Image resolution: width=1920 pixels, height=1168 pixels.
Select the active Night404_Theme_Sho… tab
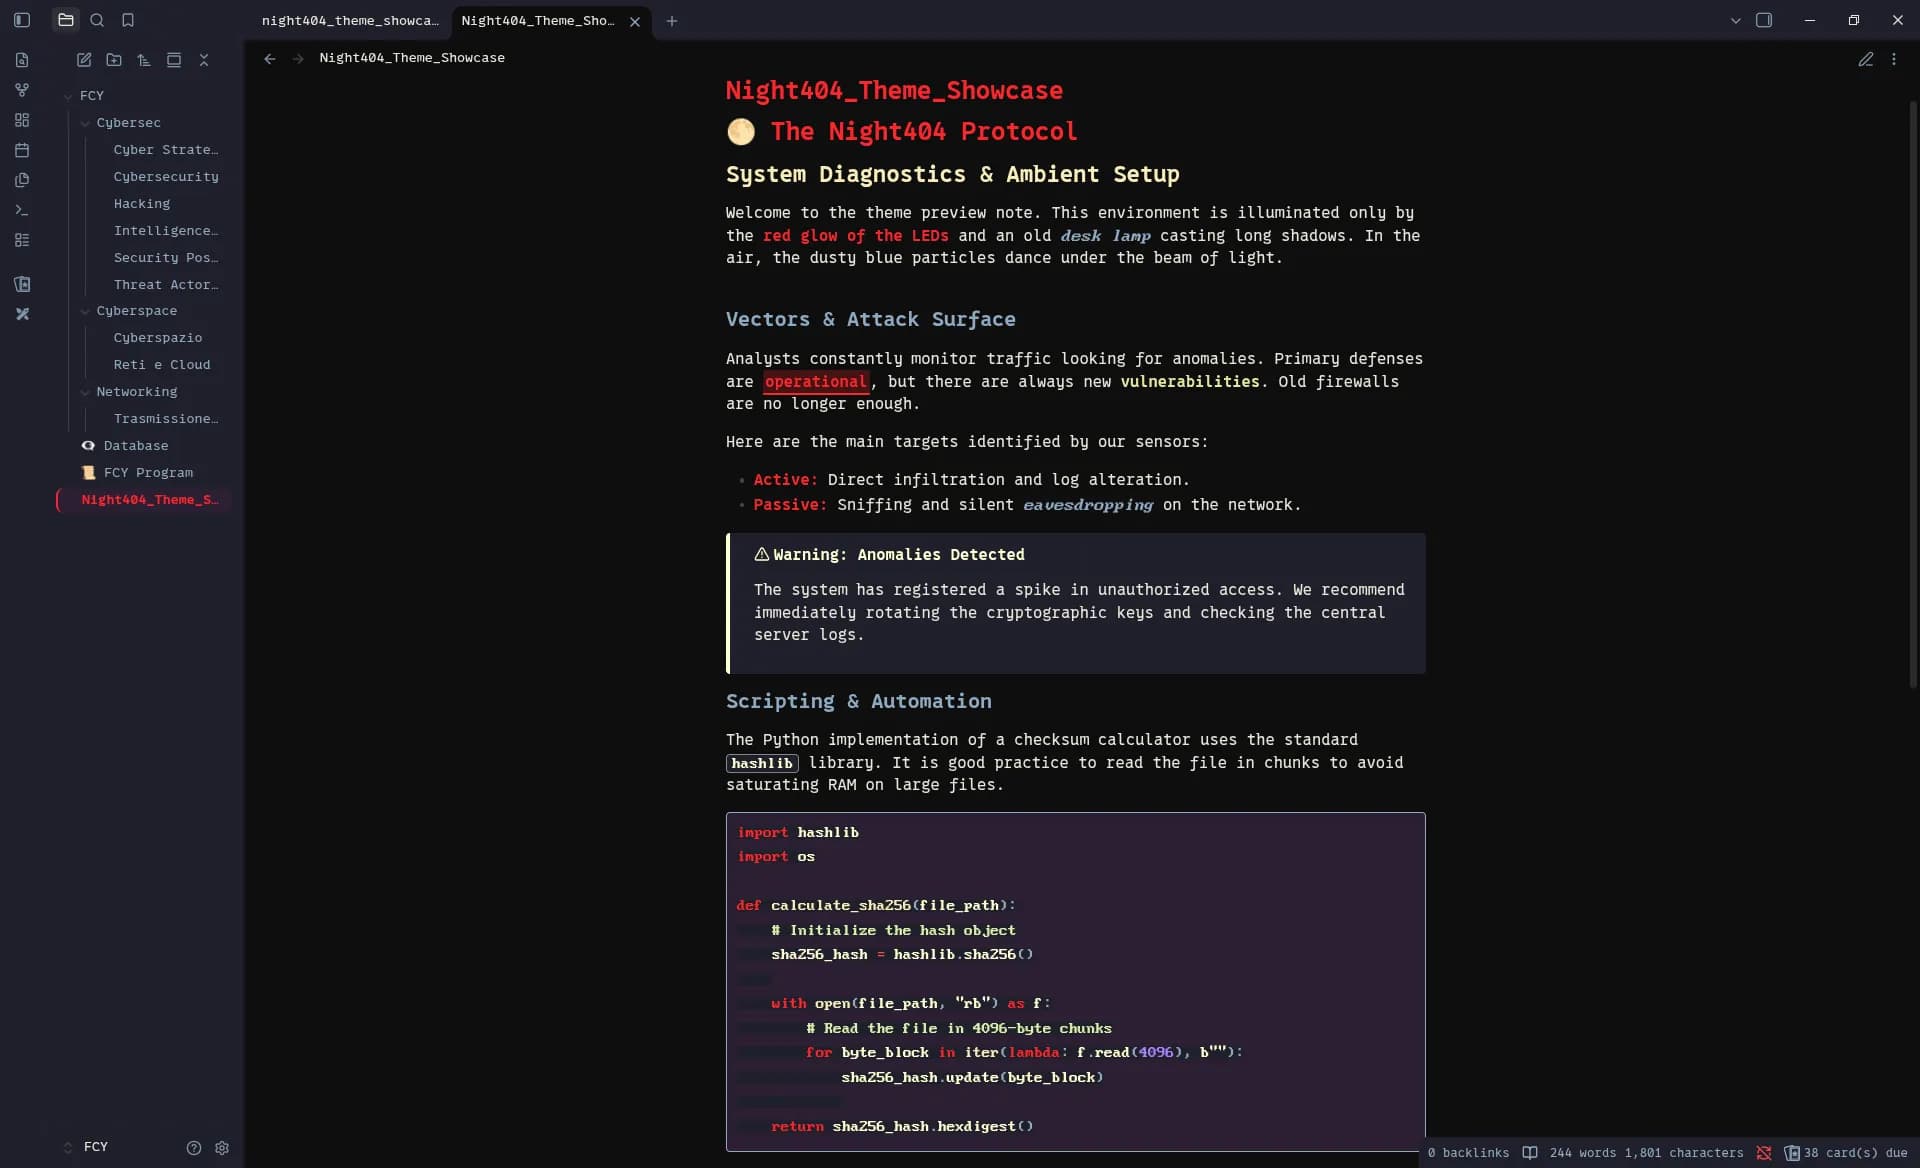(x=538, y=20)
